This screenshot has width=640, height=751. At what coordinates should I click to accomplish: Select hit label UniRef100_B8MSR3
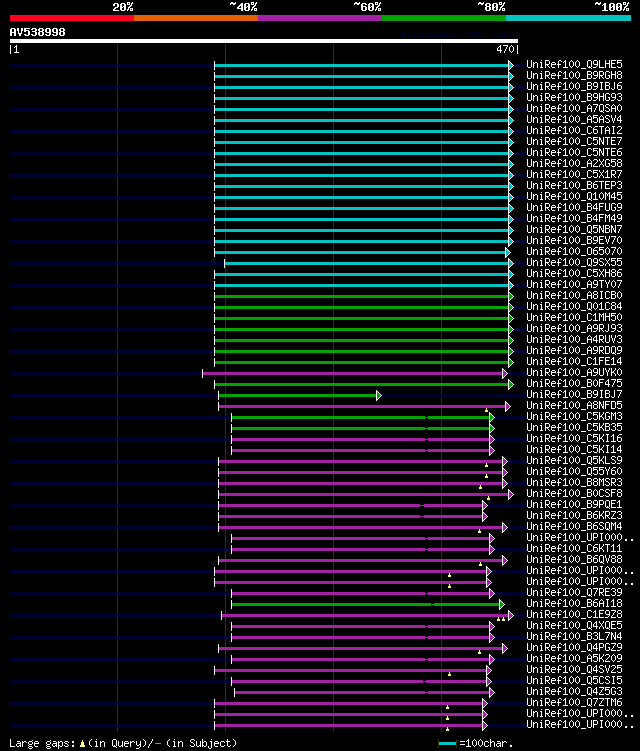574,483
